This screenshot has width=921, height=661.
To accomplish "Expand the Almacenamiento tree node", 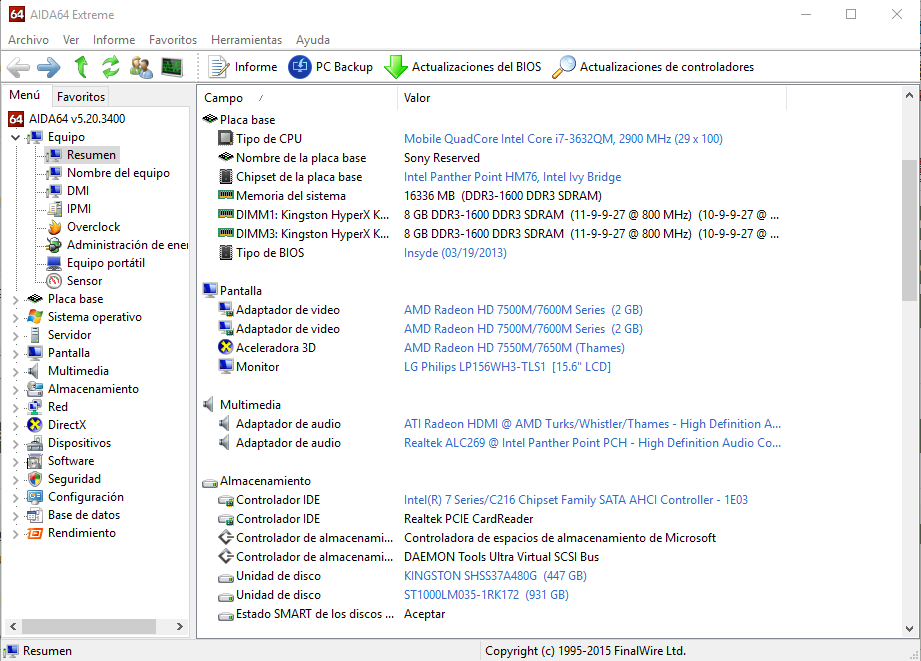I will click(x=15, y=389).
